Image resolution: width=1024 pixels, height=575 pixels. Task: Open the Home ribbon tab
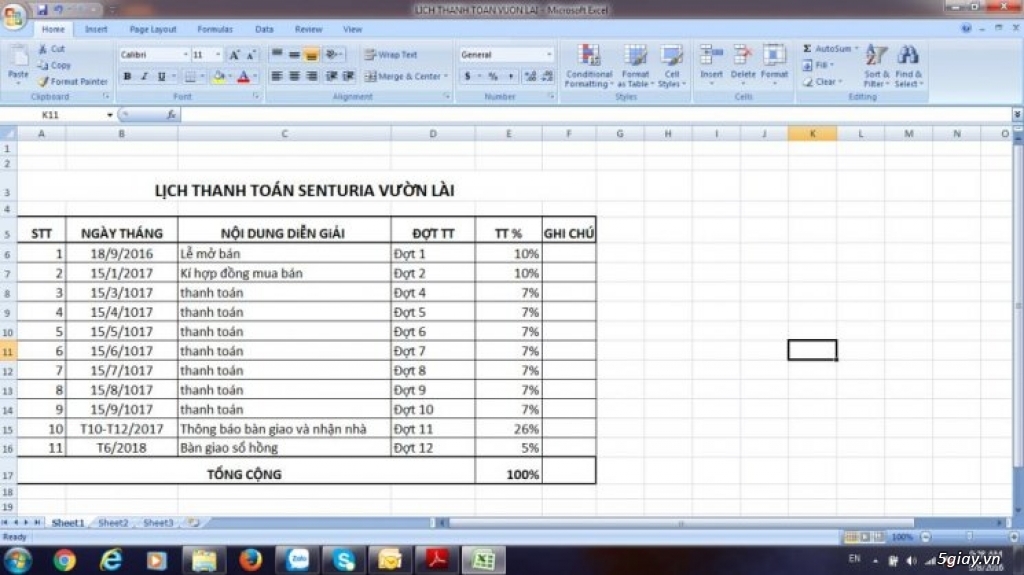pos(53,29)
